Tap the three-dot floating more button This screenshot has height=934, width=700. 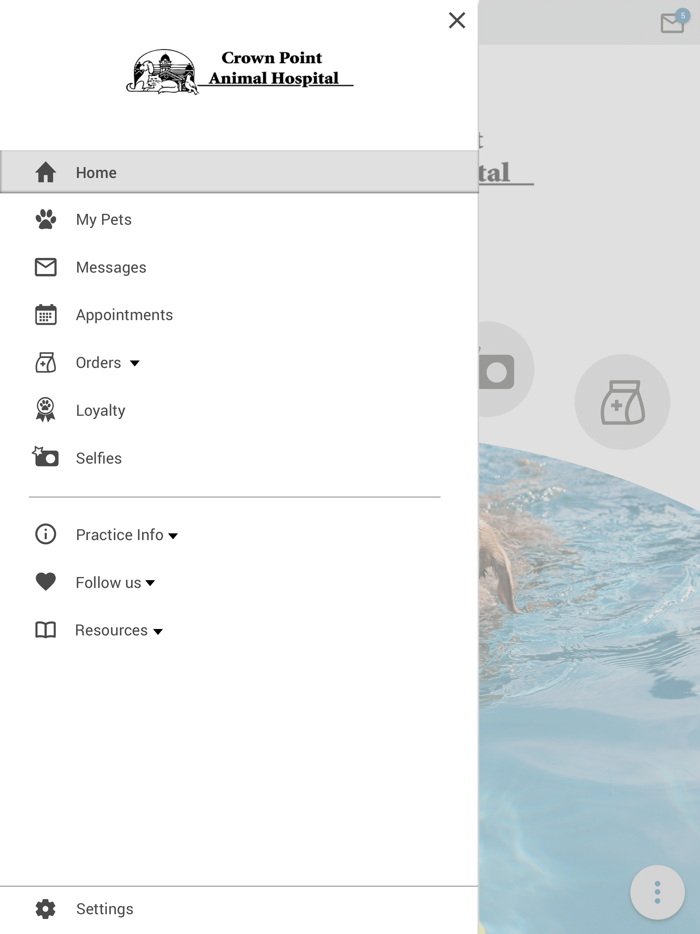pyautogui.click(x=657, y=892)
